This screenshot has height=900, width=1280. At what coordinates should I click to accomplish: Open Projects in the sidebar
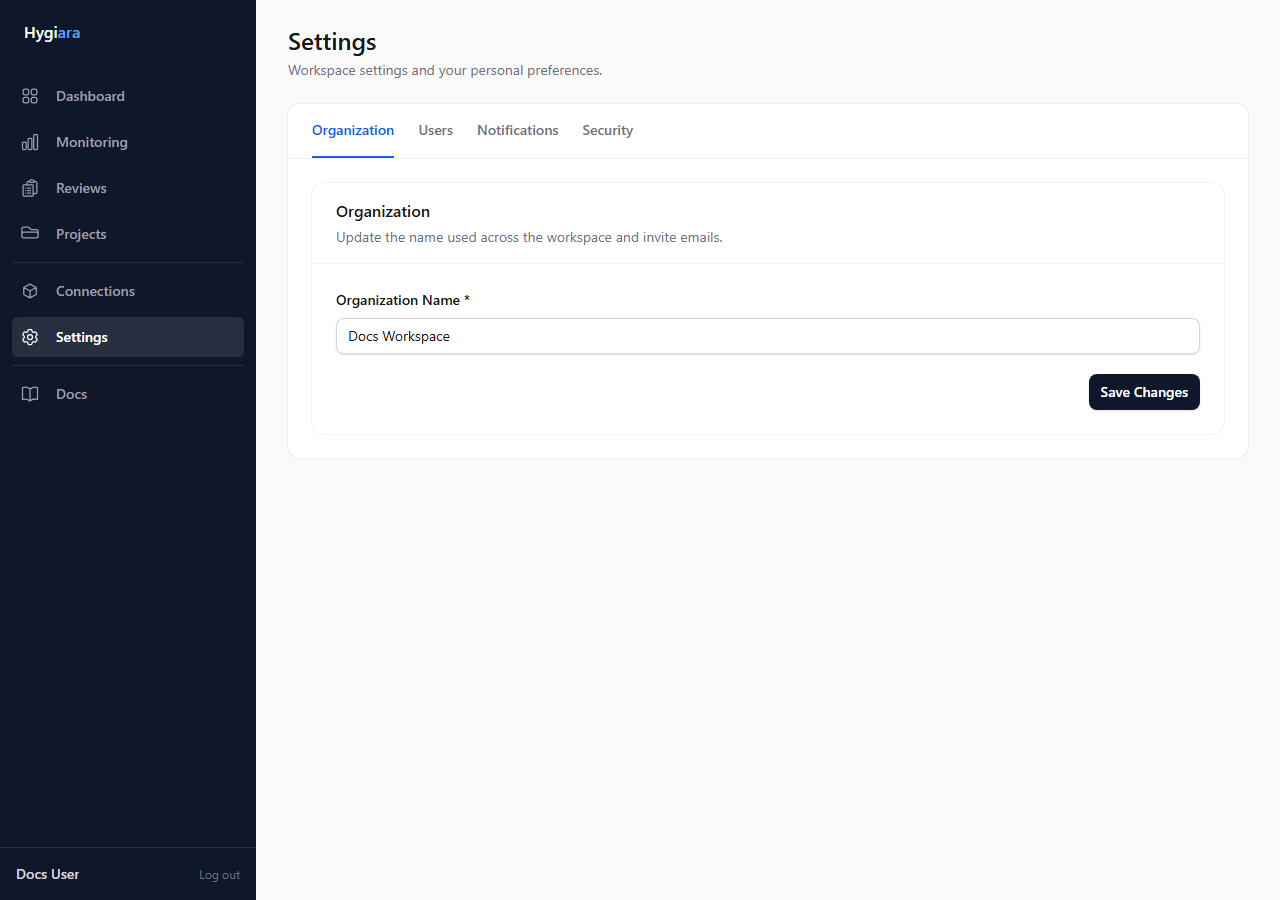(81, 234)
